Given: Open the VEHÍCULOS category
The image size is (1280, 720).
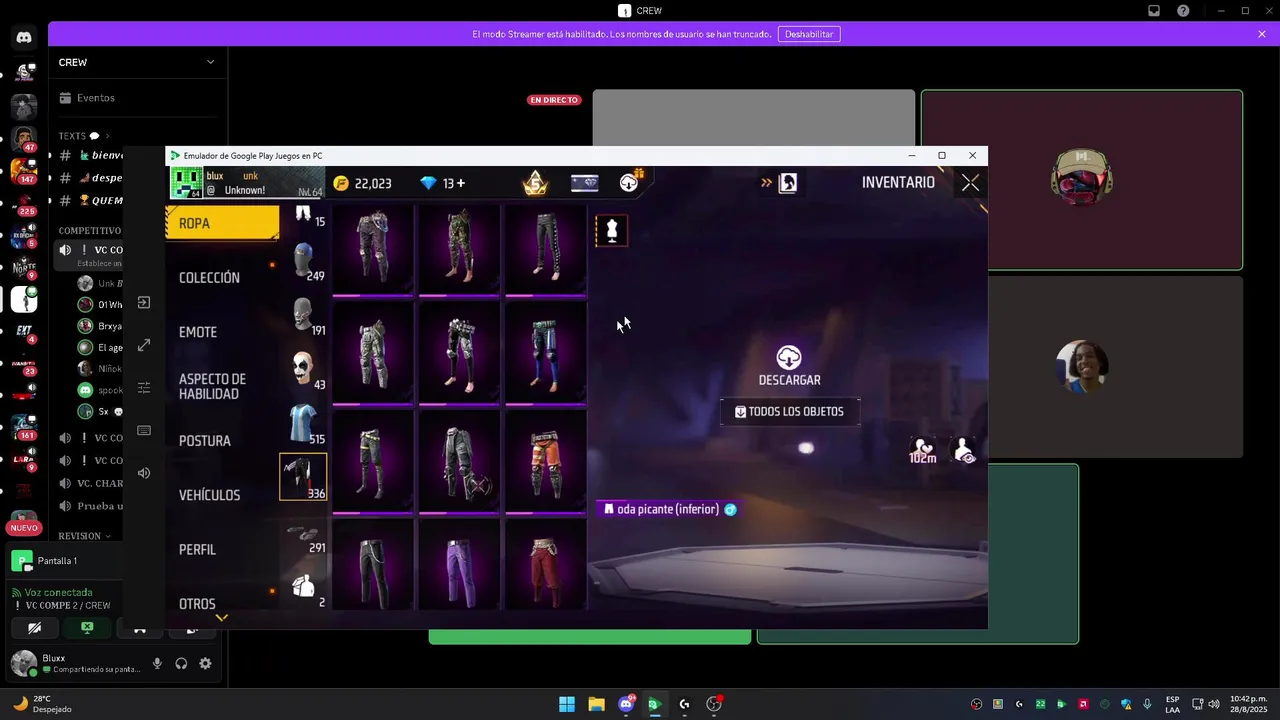Looking at the screenshot, I should click(x=209, y=495).
